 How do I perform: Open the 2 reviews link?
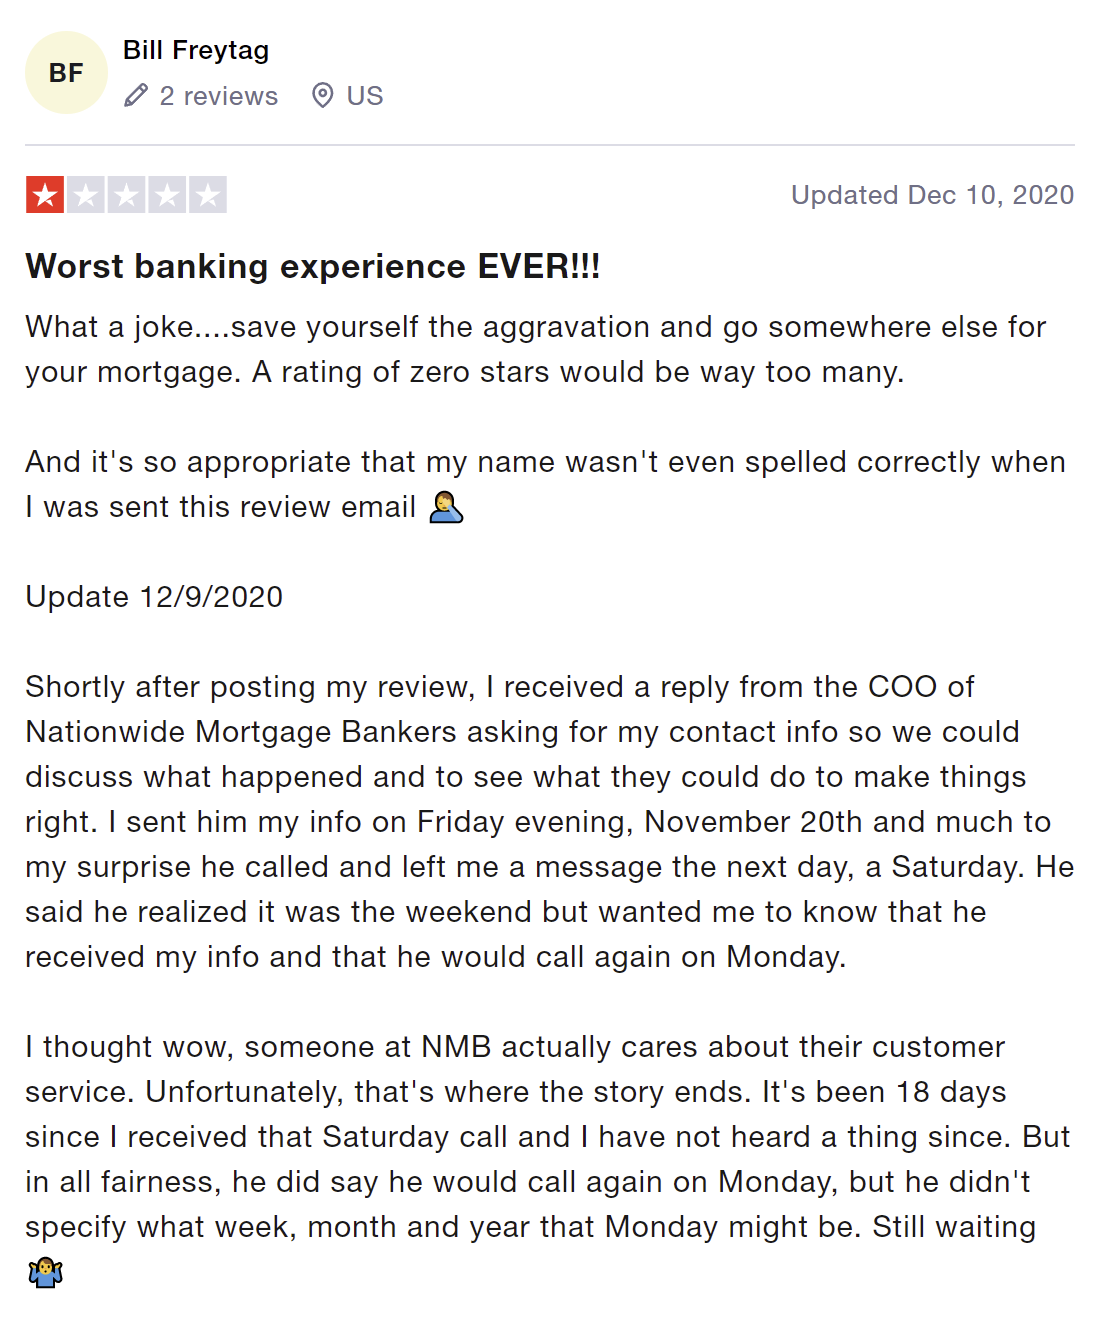pos(219,96)
